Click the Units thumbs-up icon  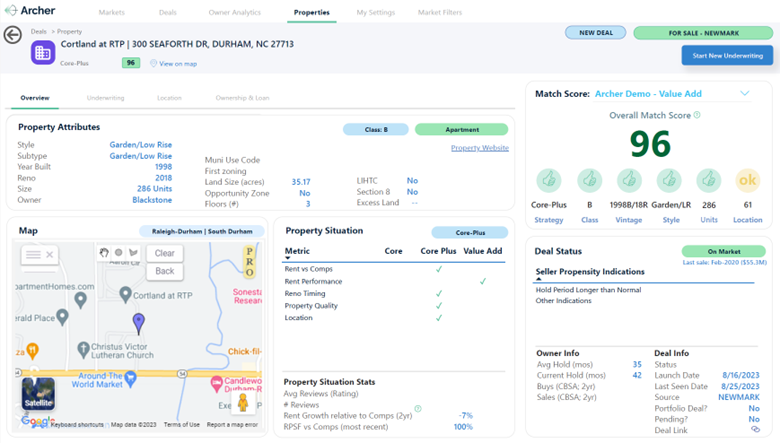[x=708, y=180]
